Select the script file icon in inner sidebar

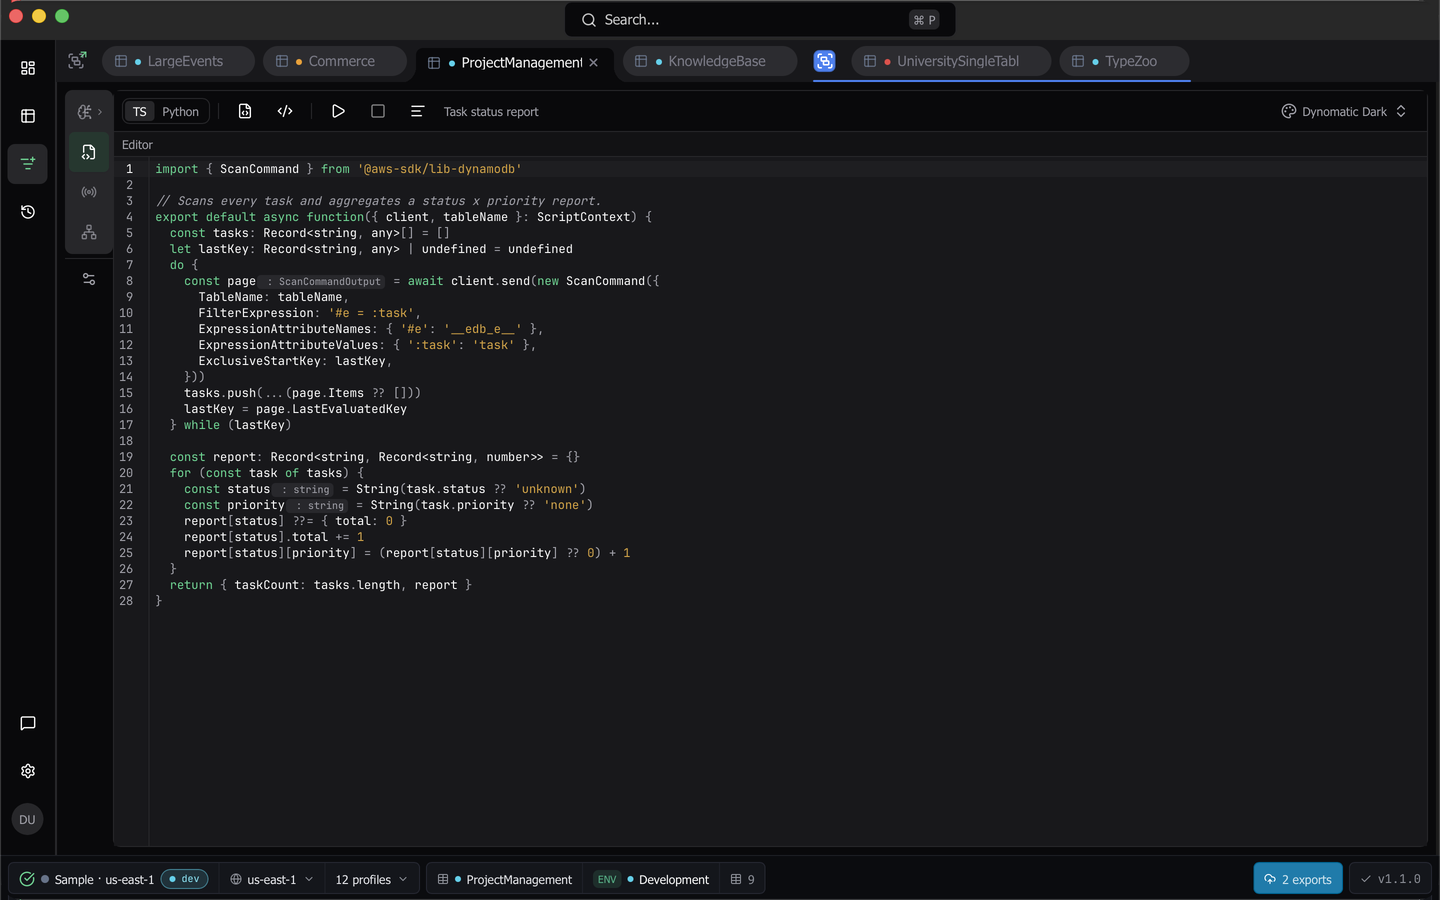89,152
